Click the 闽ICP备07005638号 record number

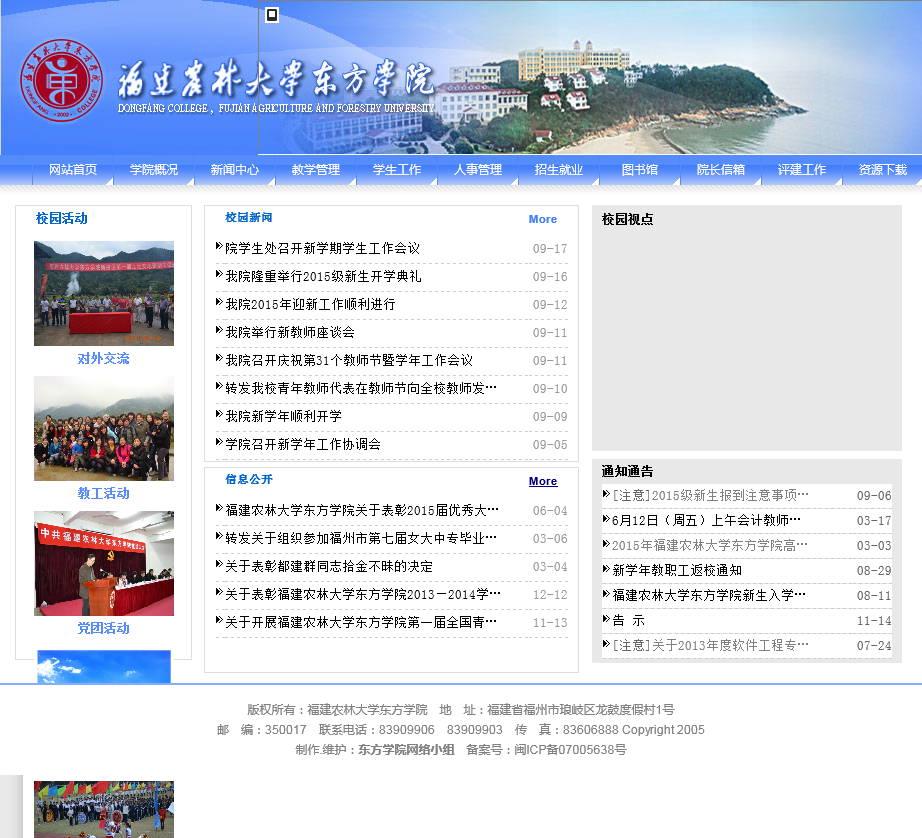570,750
